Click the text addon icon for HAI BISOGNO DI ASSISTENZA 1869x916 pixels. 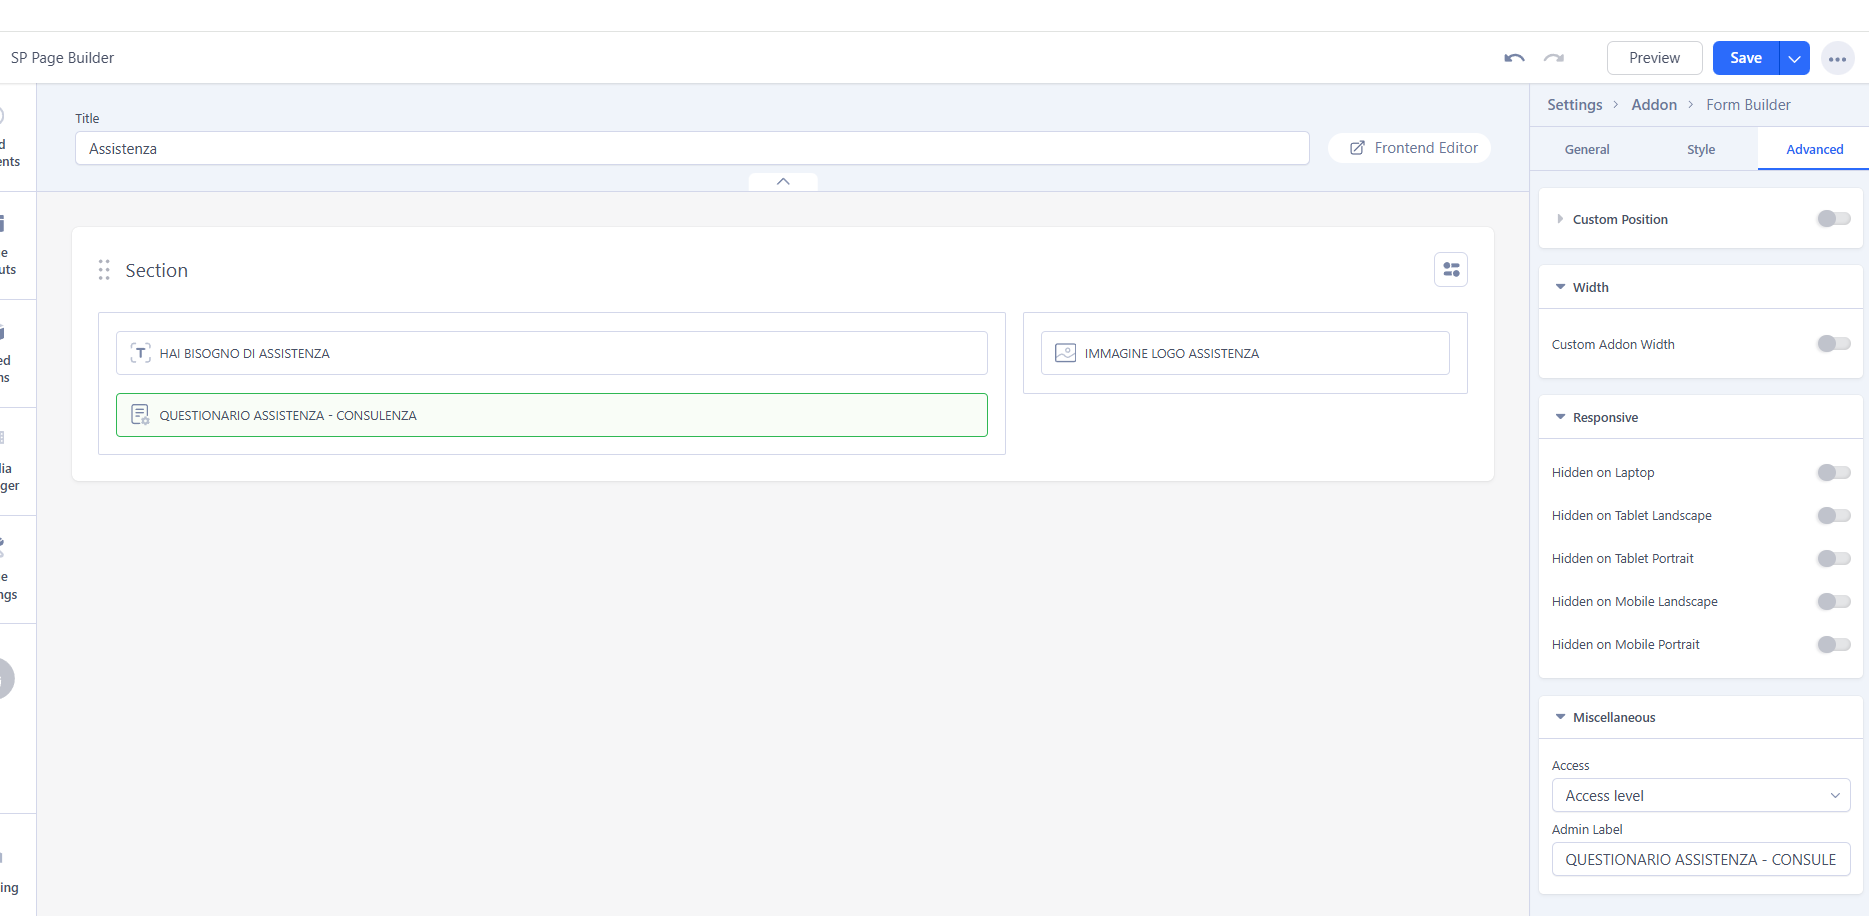(141, 353)
